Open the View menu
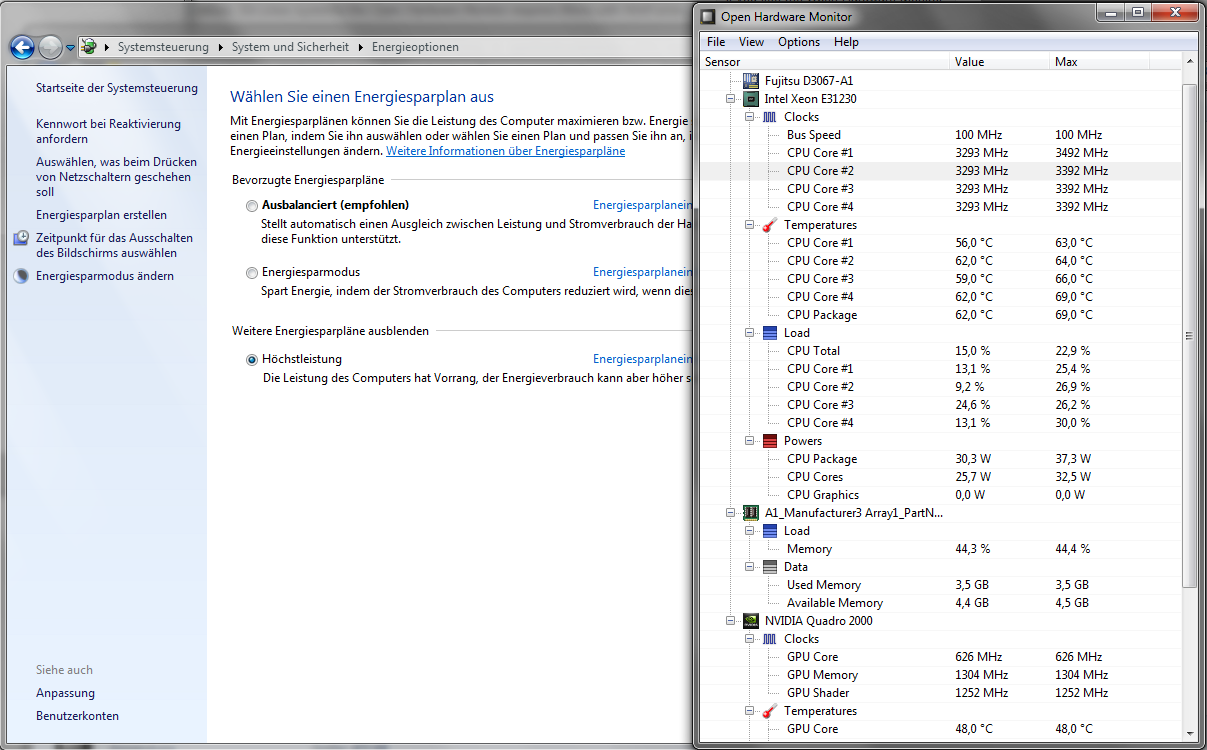 point(751,42)
